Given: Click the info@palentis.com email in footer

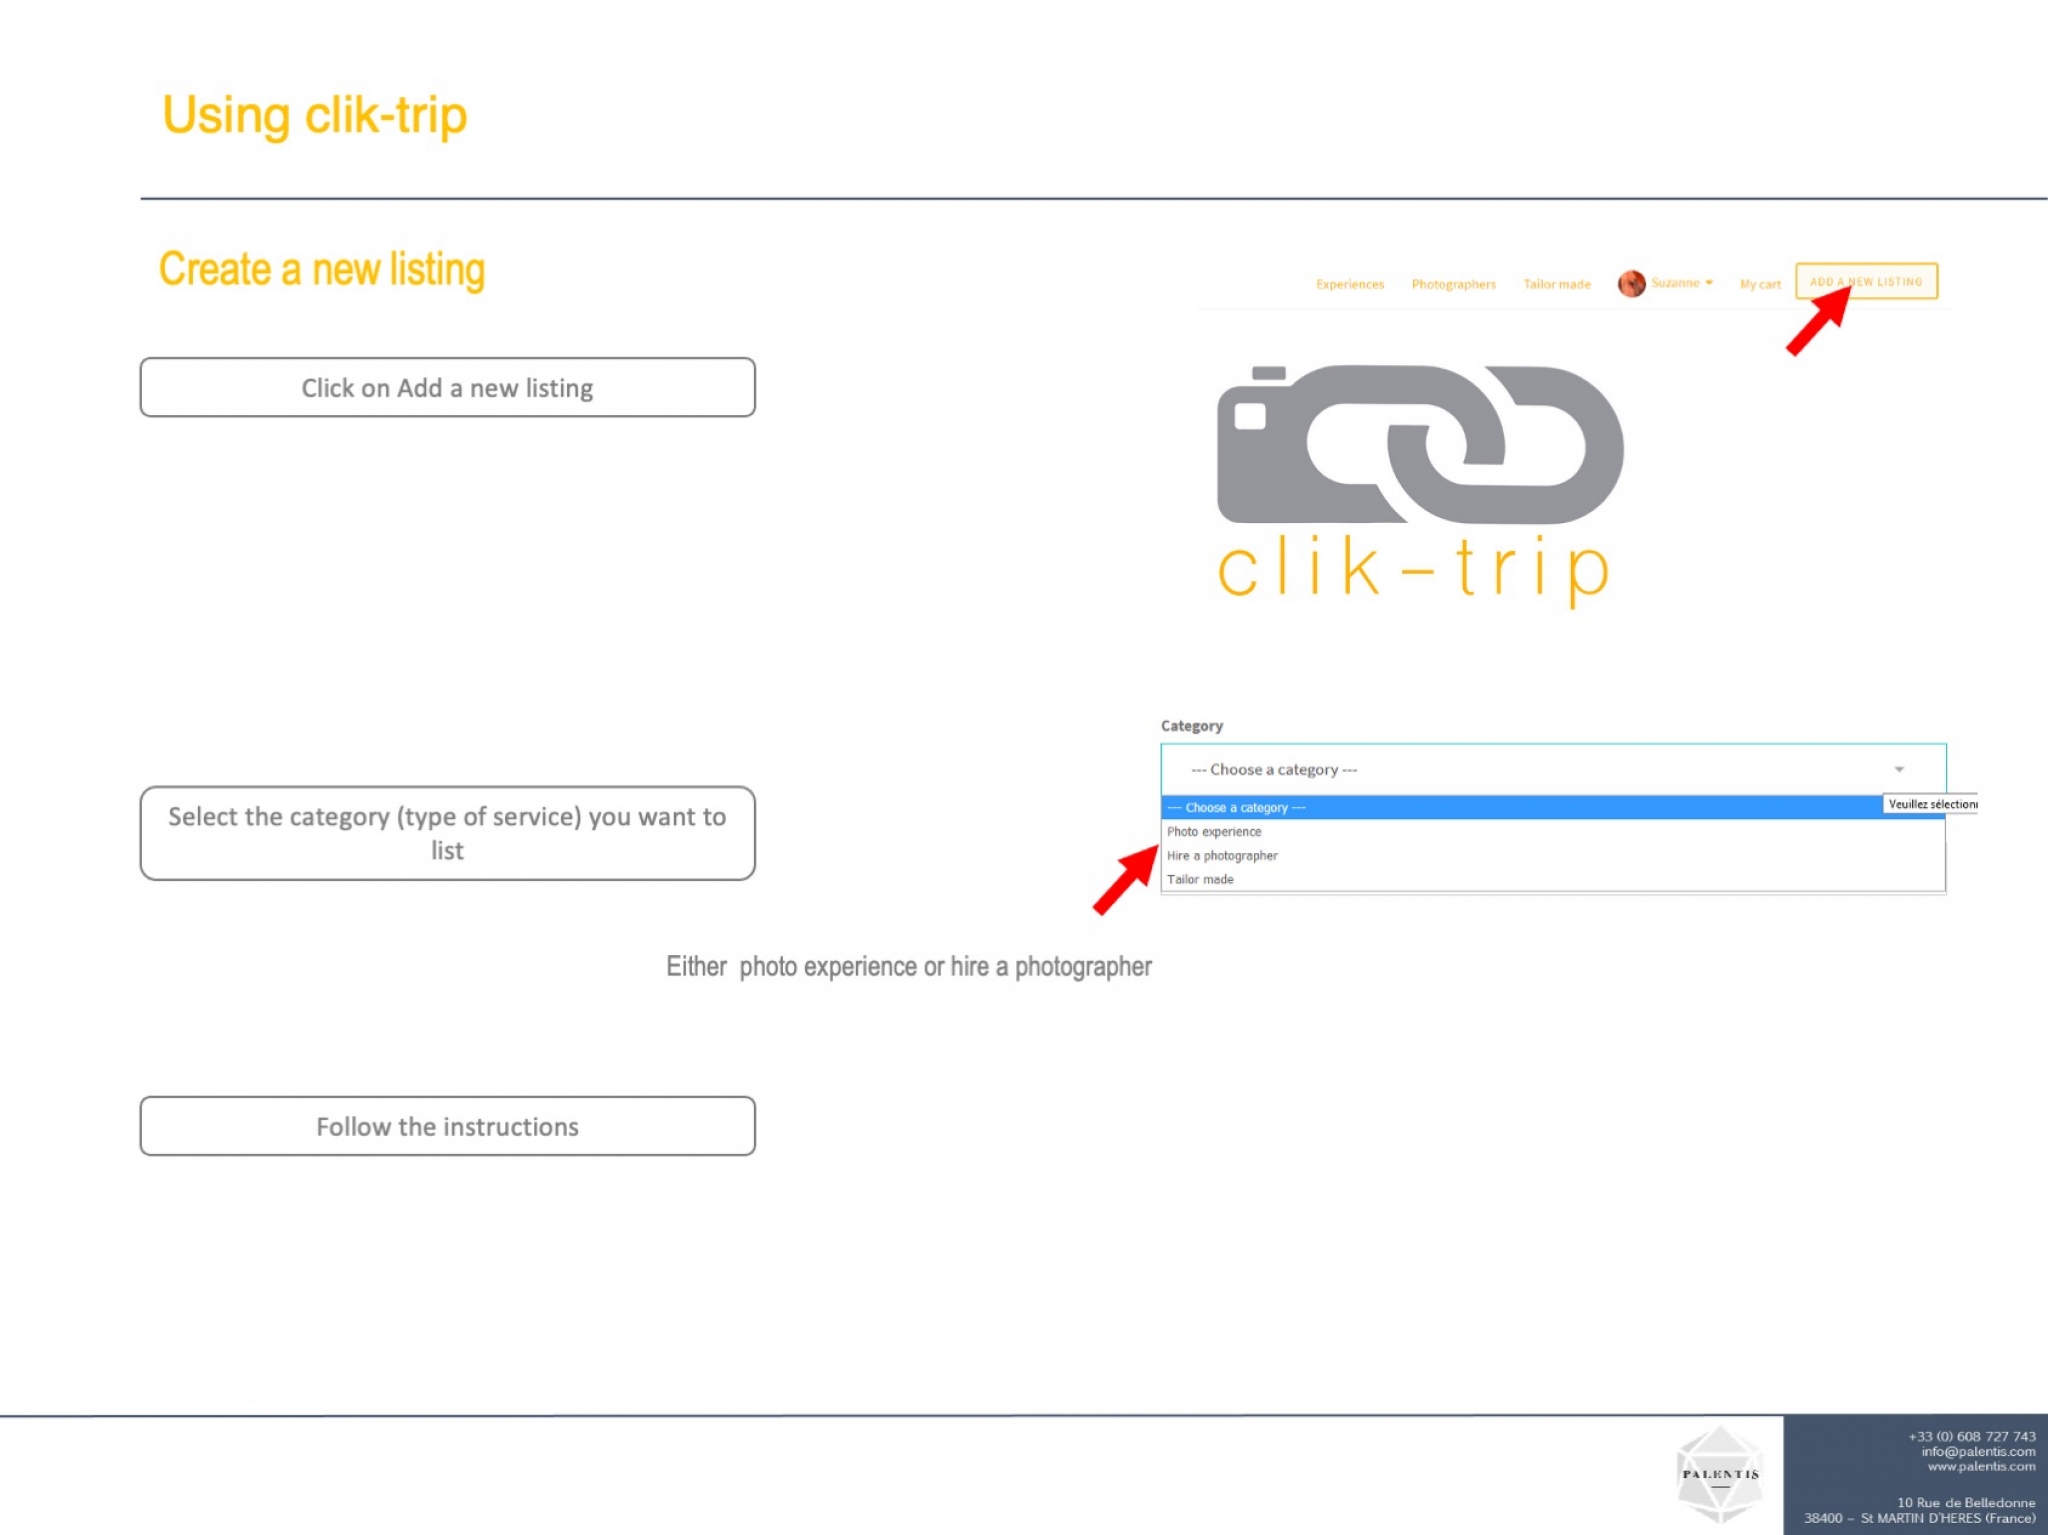Looking at the screenshot, I should 1978,1452.
